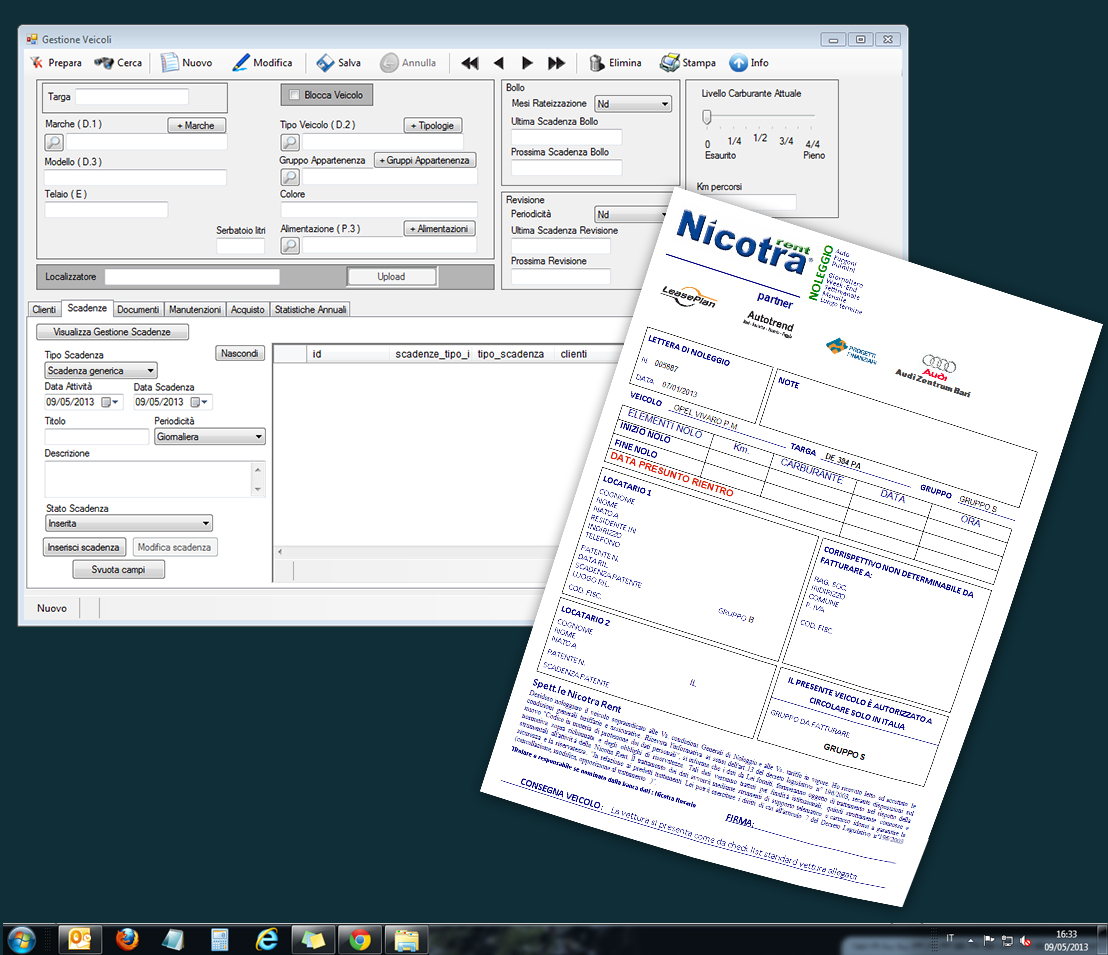Click the Gruppo Appartenenza magnifier icon
The height and width of the screenshot is (955, 1108).
click(290, 177)
